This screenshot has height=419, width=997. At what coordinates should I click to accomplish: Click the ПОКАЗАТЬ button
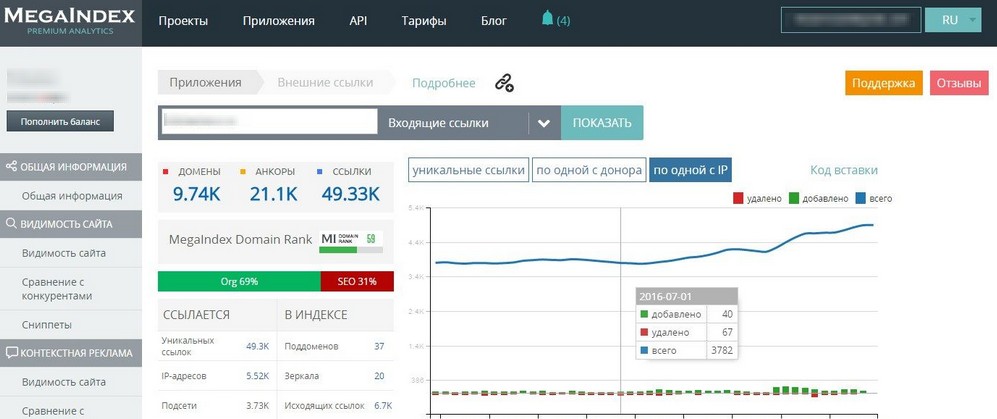602,123
